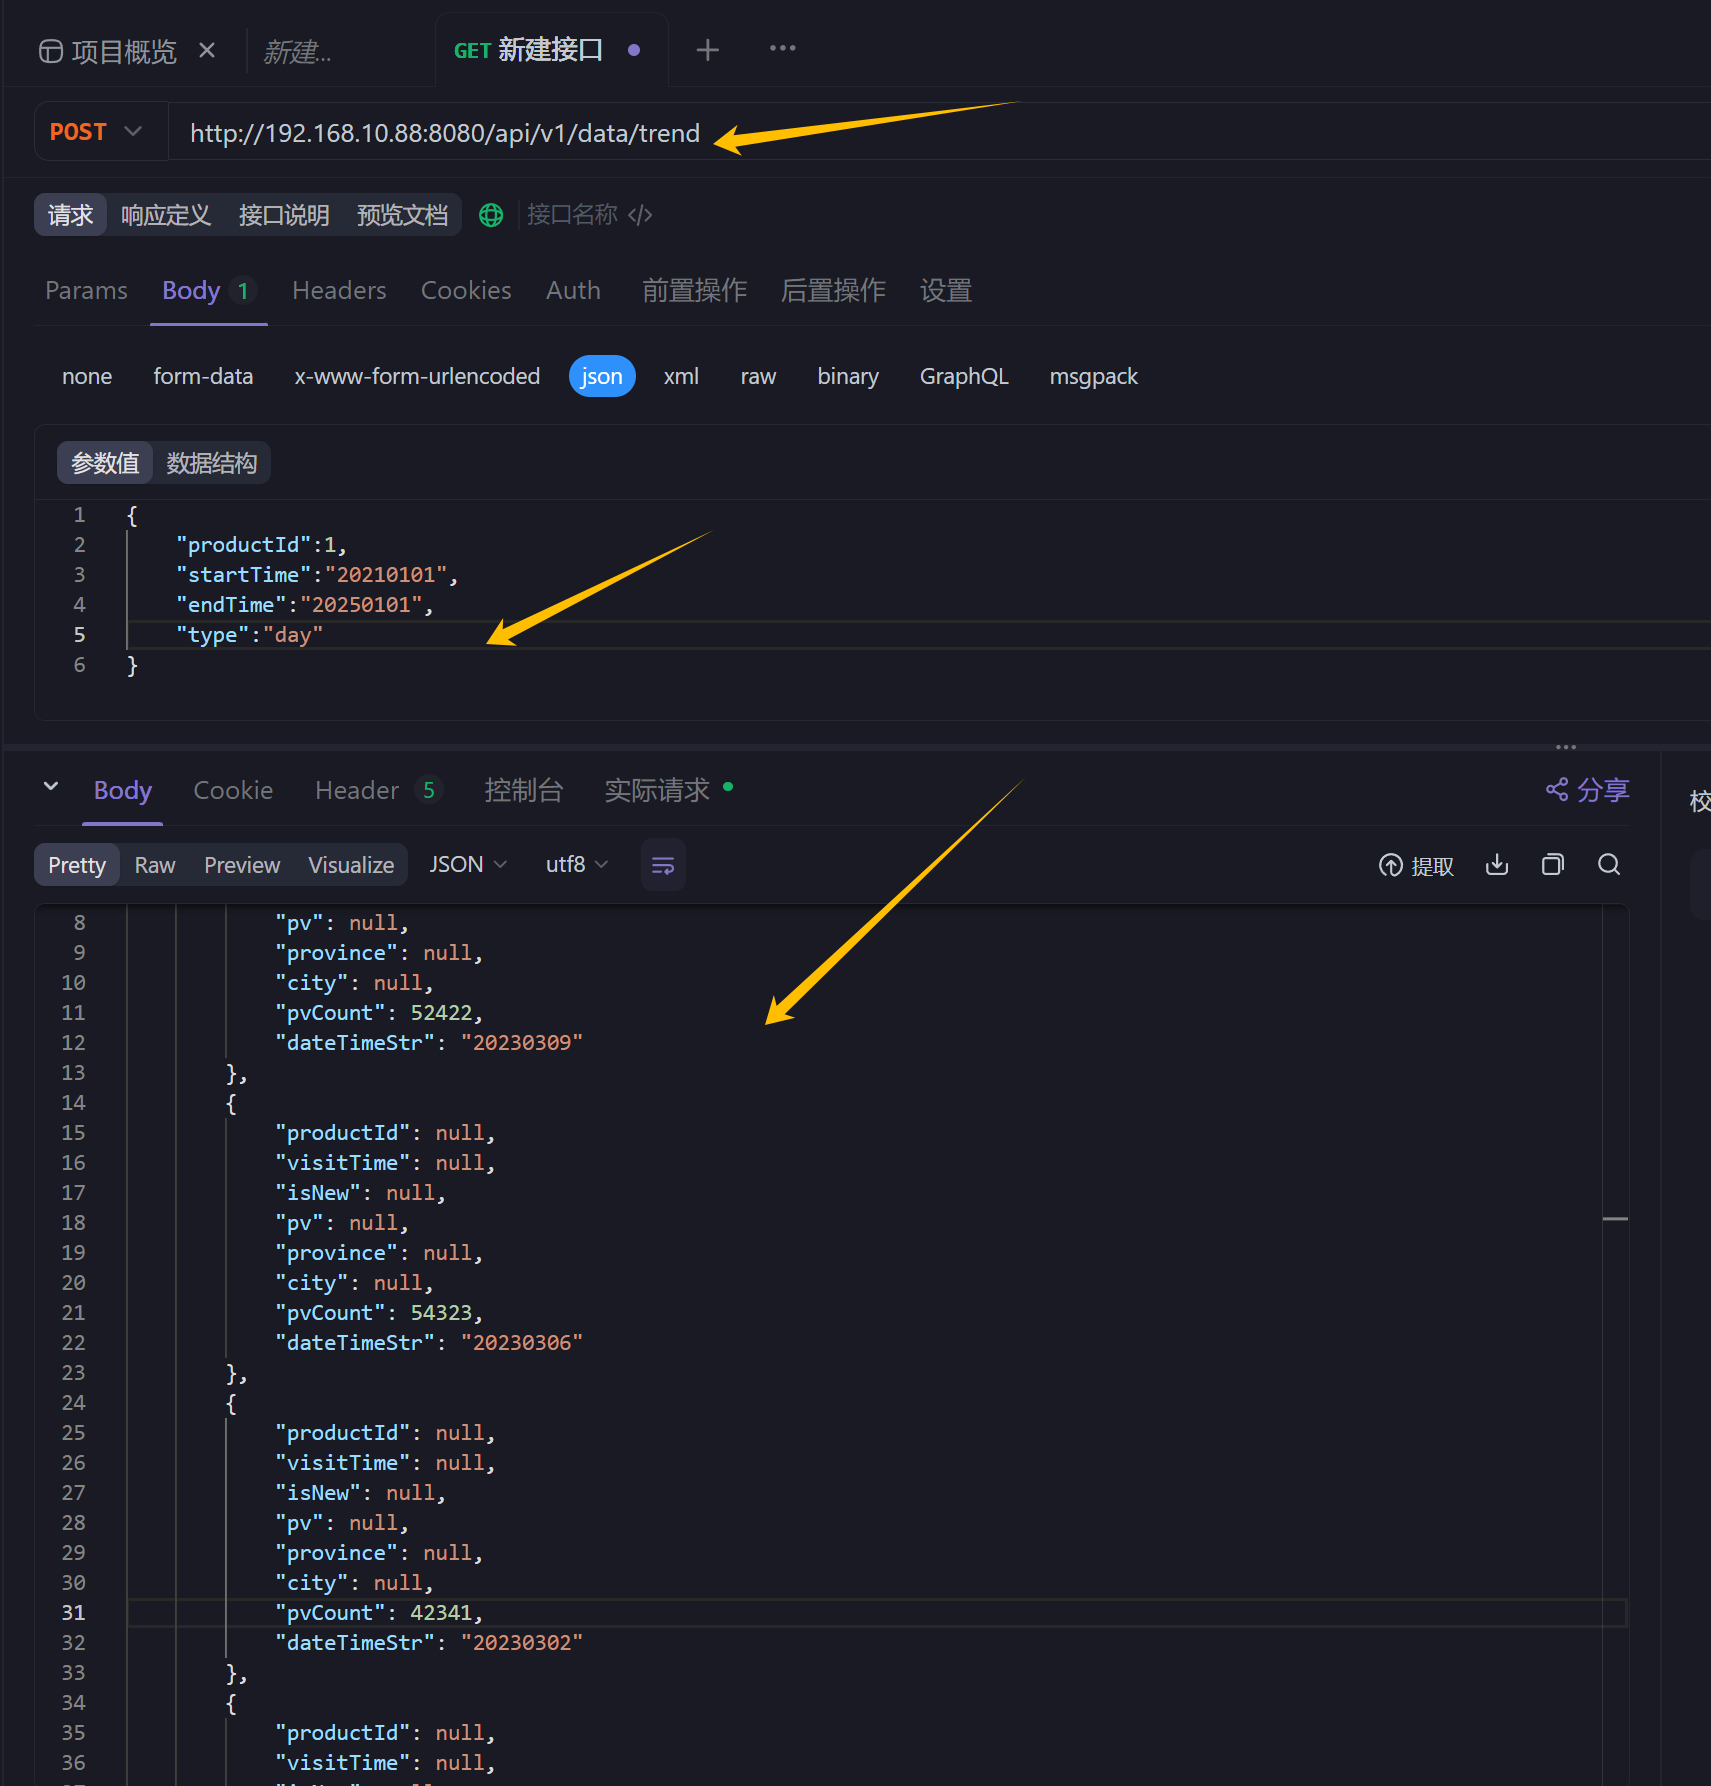The width and height of the screenshot is (1711, 1786).
Task: Open the Auth tab
Action: coord(573,290)
